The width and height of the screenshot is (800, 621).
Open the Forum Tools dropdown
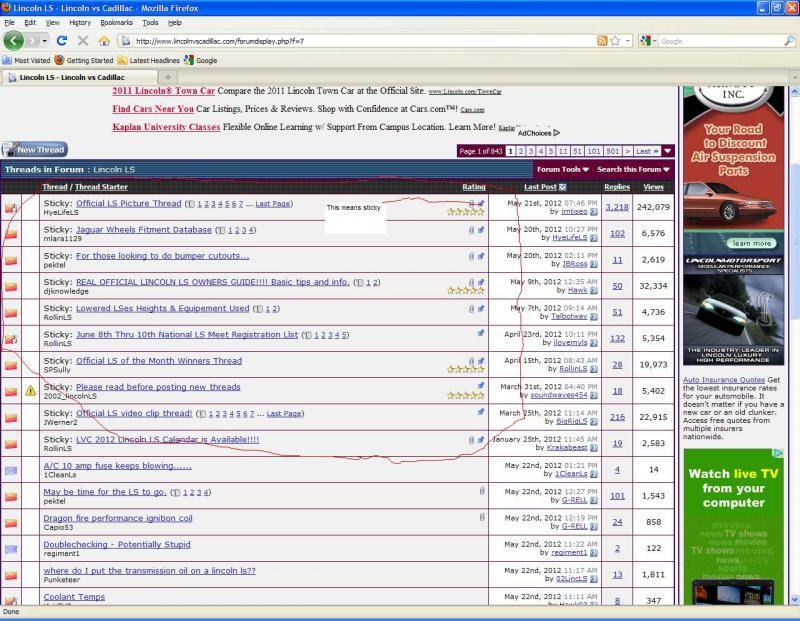pyautogui.click(x=563, y=169)
